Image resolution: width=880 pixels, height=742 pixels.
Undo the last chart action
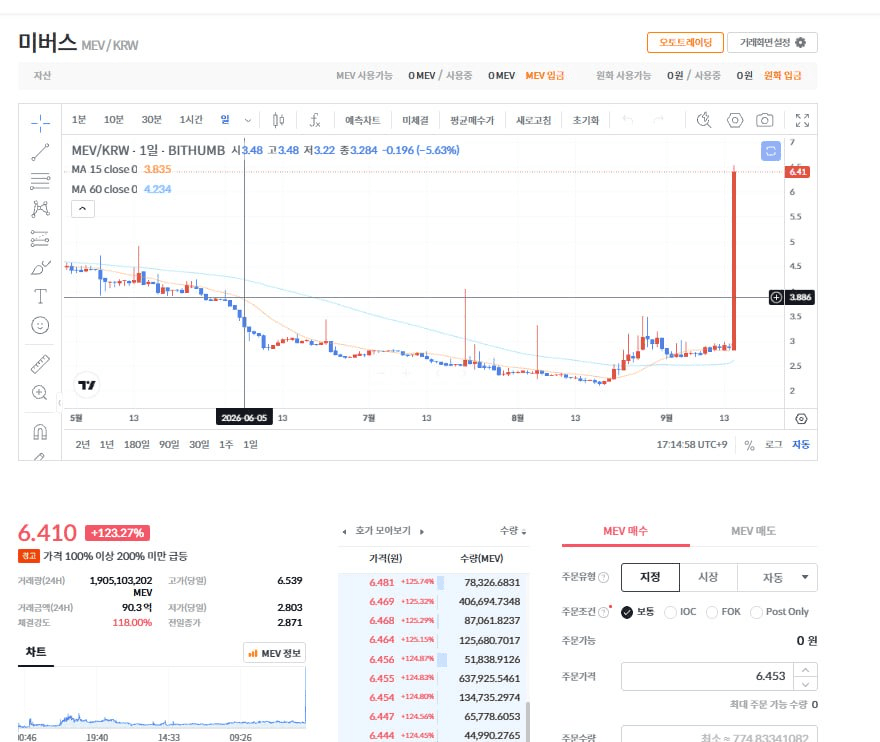(x=628, y=120)
